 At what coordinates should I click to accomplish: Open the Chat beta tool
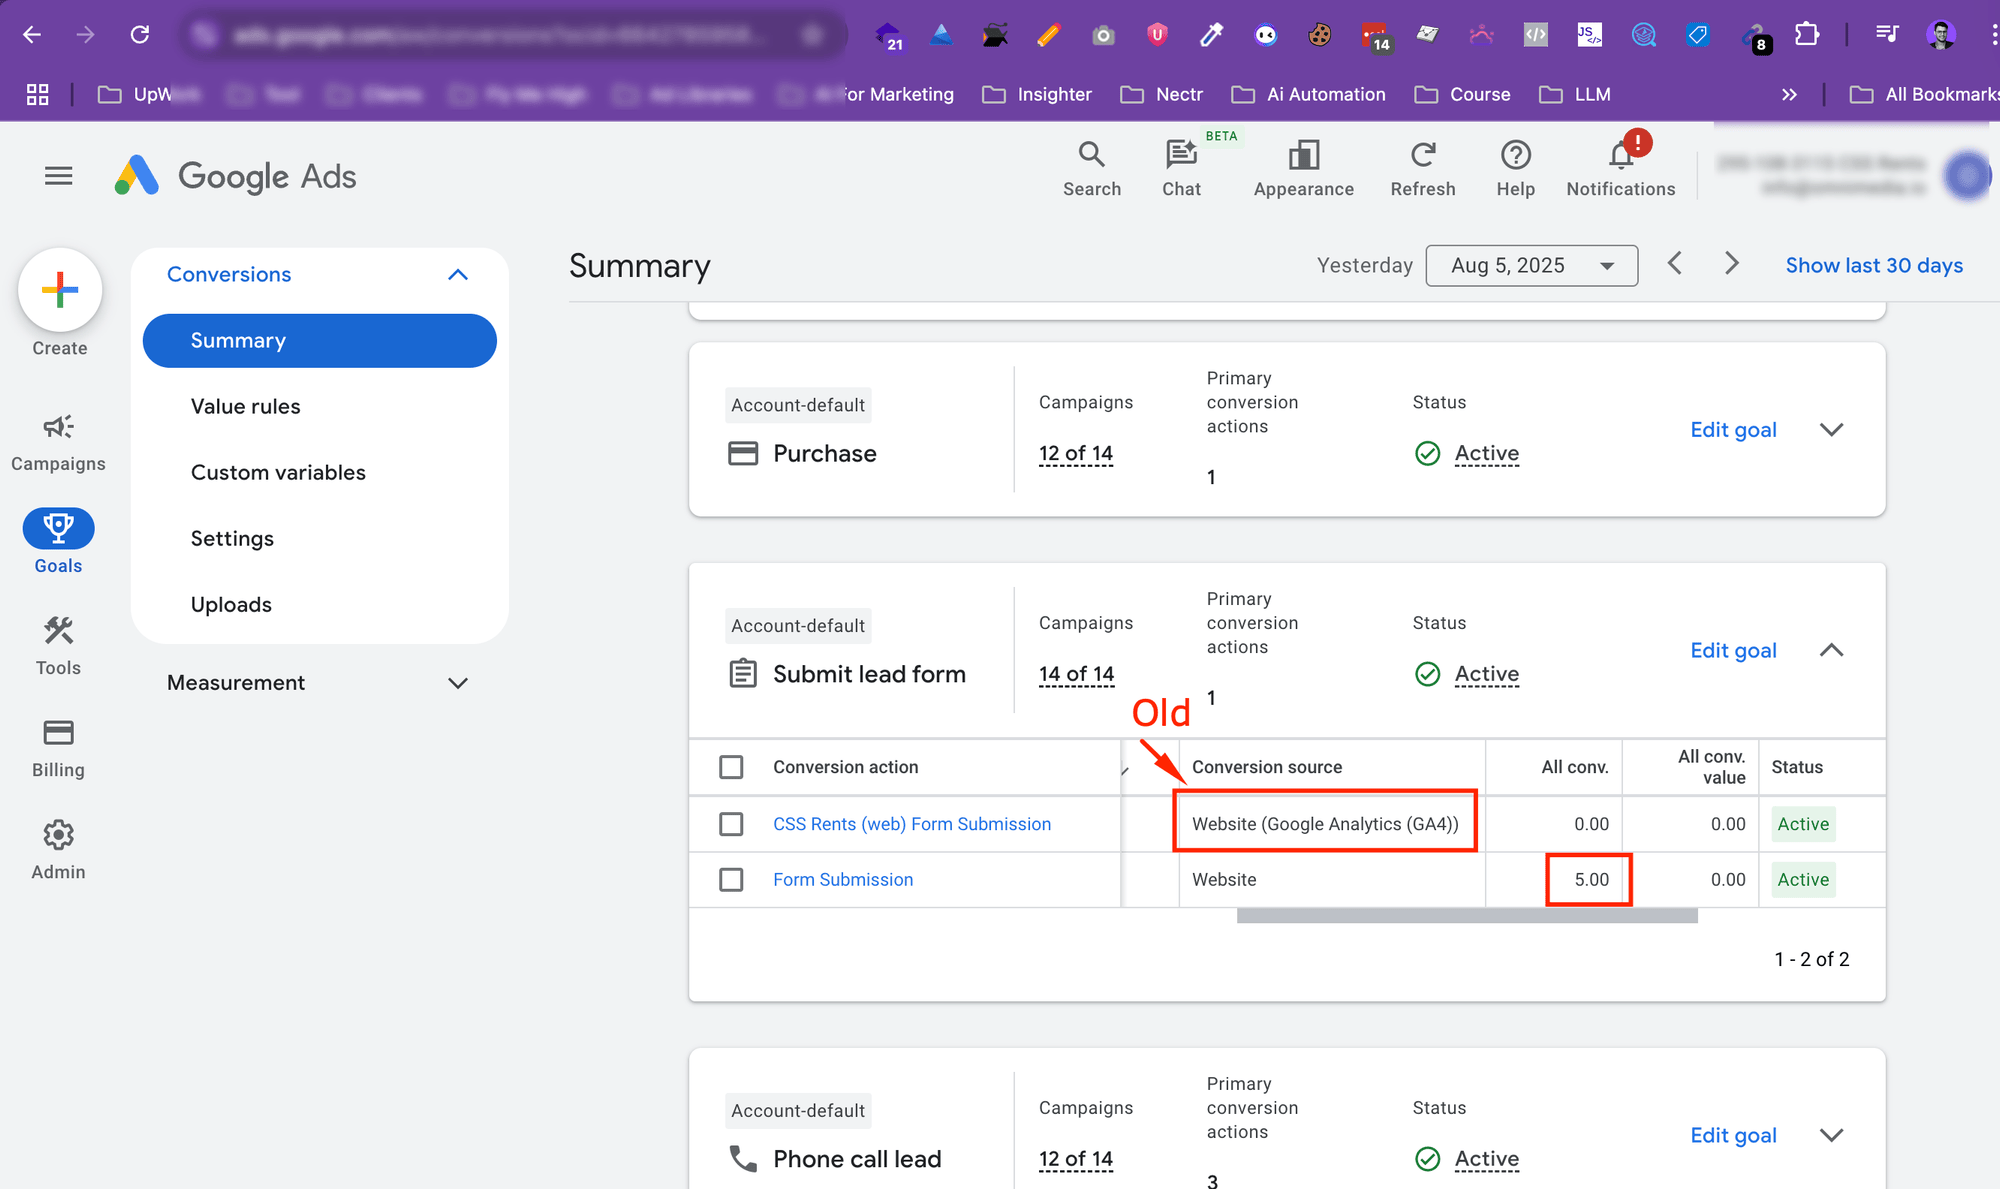[1181, 168]
